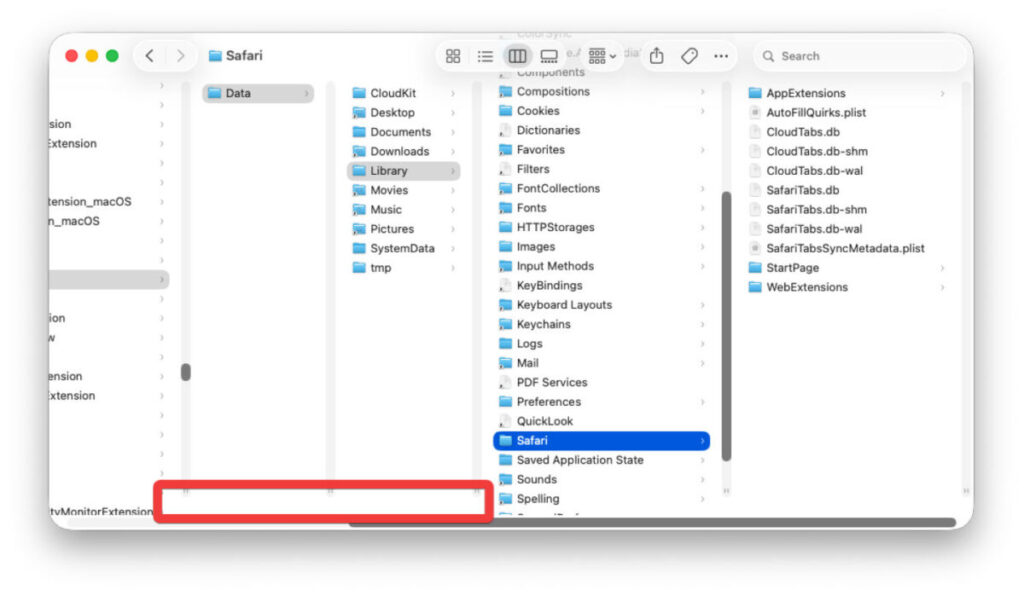1024x596 pixels.
Task: Select the SafariTabs.db-shm file
Action: pyautogui.click(x=848, y=210)
